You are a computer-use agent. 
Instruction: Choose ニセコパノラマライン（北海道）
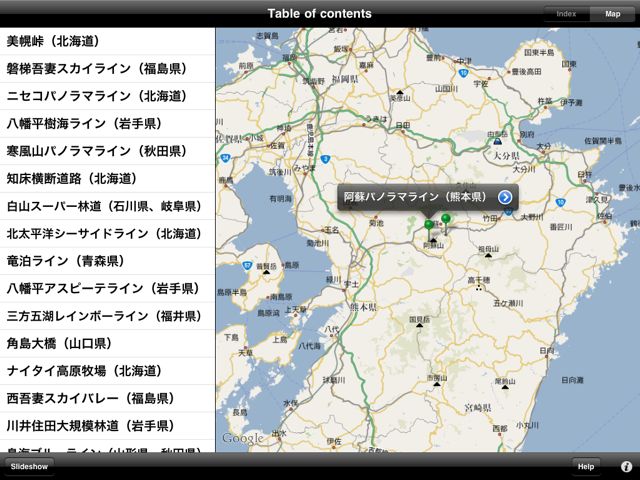[x=107, y=96]
